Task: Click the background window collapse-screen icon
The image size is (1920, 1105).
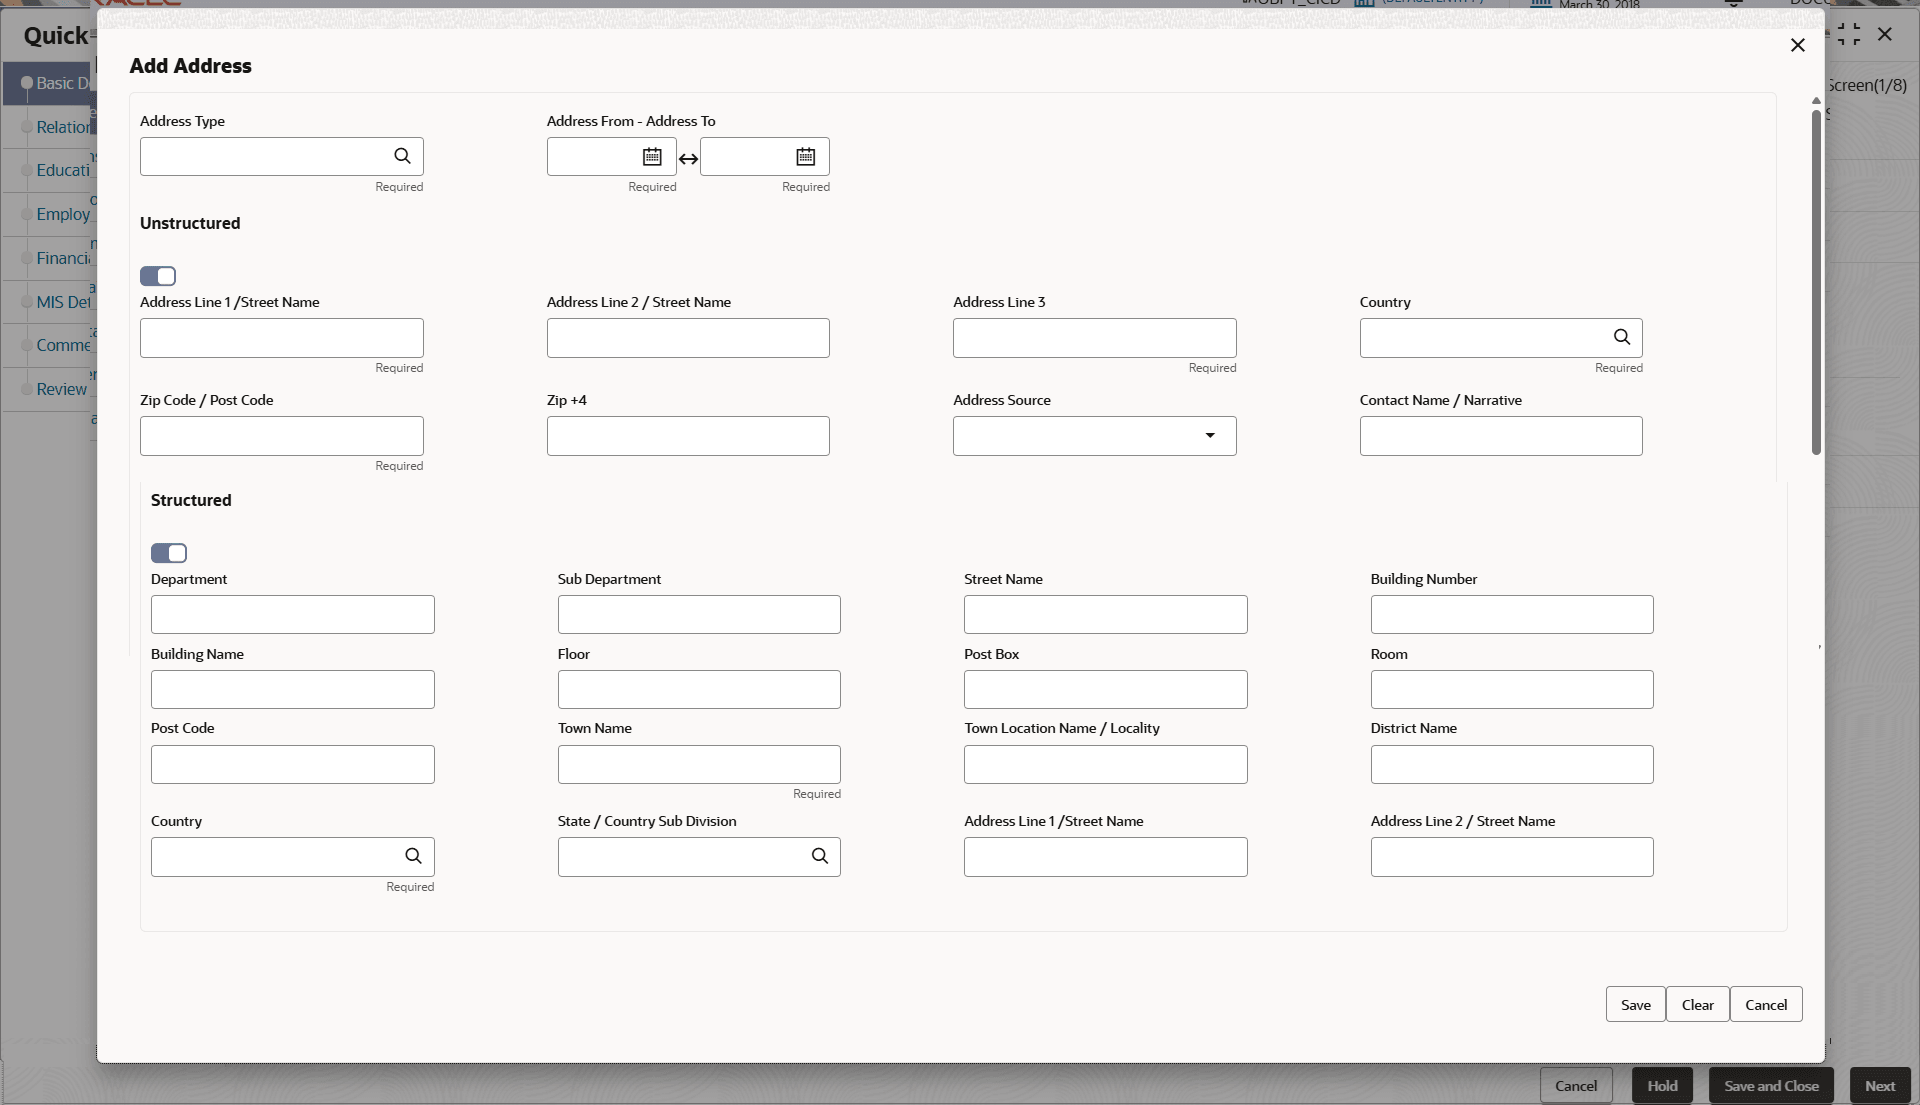Action: [x=1849, y=35]
